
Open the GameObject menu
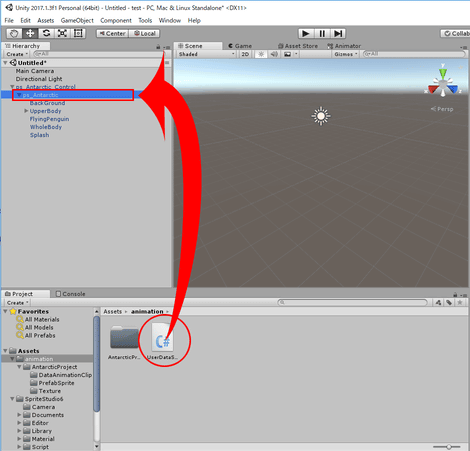coord(77,20)
